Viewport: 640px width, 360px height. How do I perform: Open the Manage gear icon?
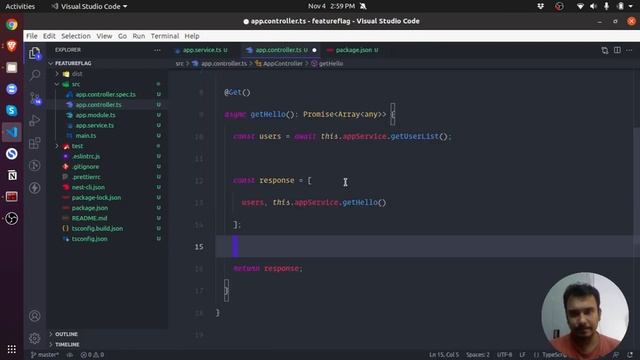point(35,338)
